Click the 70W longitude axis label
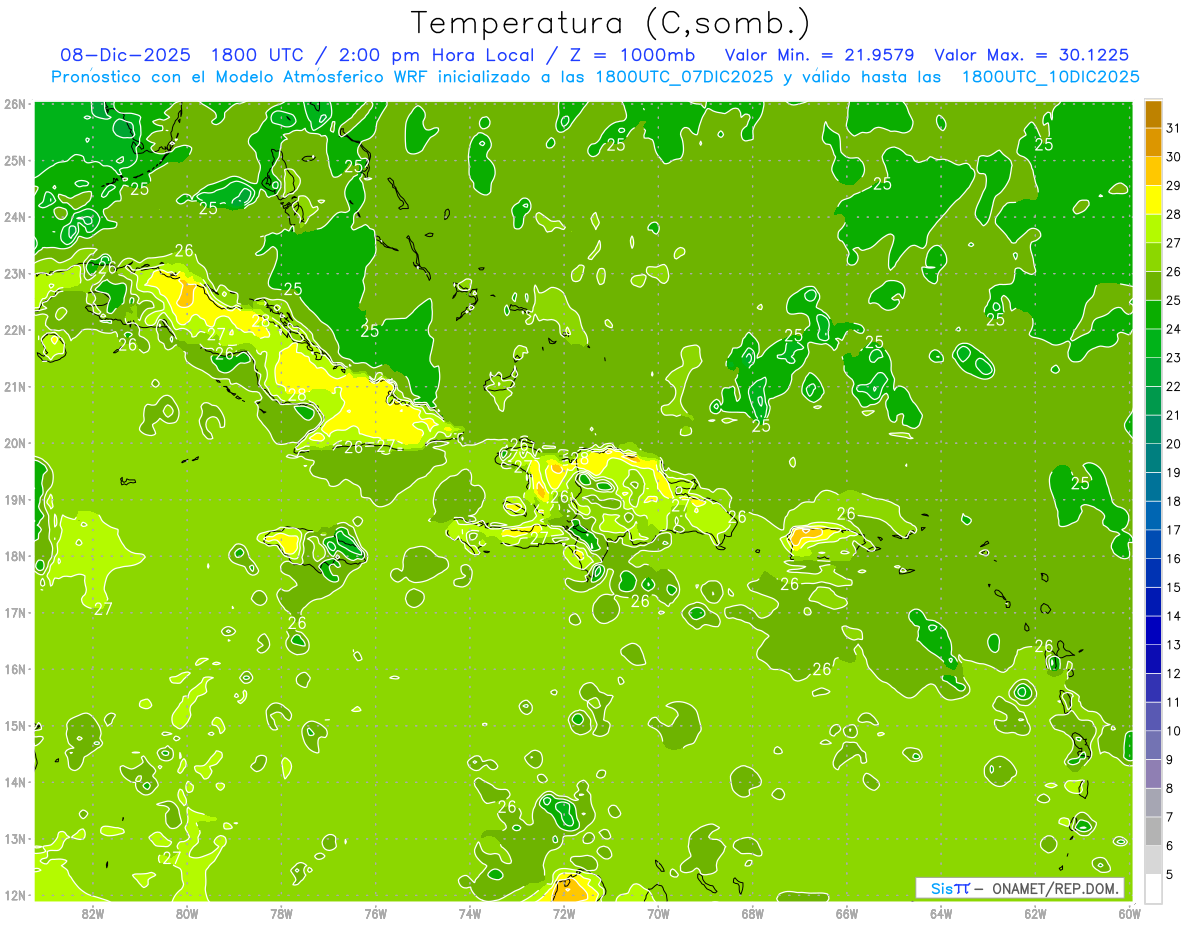 (658, 913)
